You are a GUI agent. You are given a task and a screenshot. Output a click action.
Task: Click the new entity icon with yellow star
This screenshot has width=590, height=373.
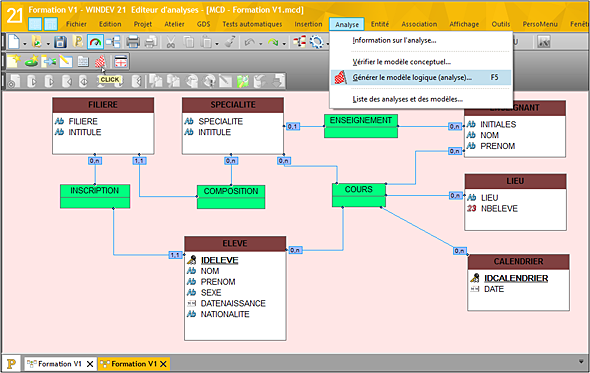click(x=13, y=61)
